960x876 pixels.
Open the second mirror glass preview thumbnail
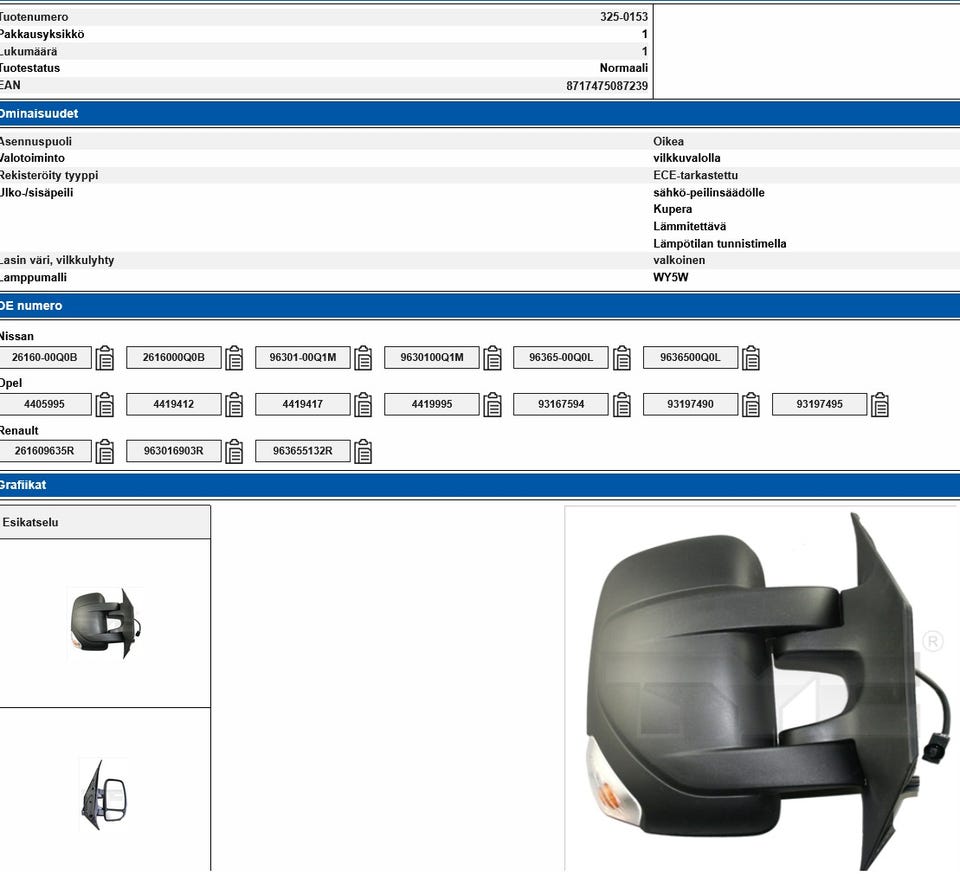104,795
